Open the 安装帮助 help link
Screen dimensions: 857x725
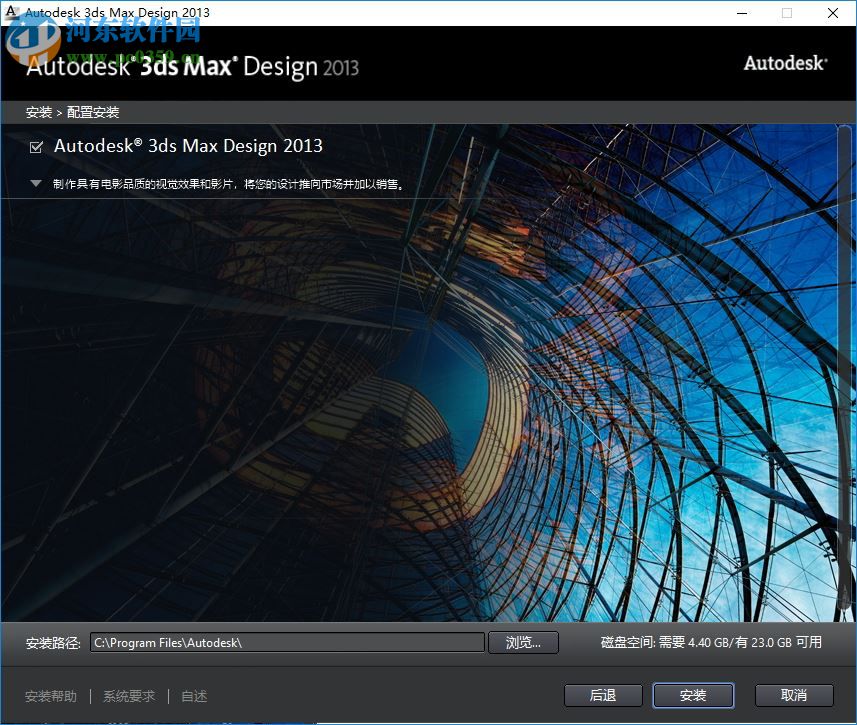[50, 696]
